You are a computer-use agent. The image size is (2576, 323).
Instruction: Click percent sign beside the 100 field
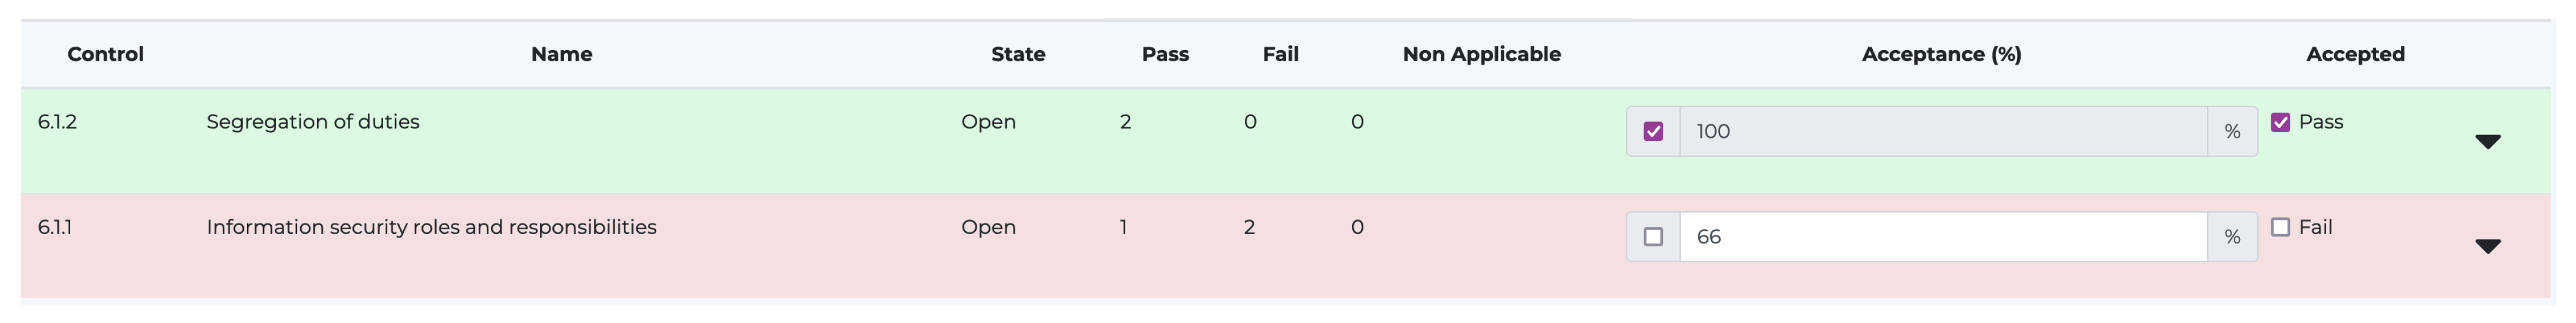click(2232, 131)
